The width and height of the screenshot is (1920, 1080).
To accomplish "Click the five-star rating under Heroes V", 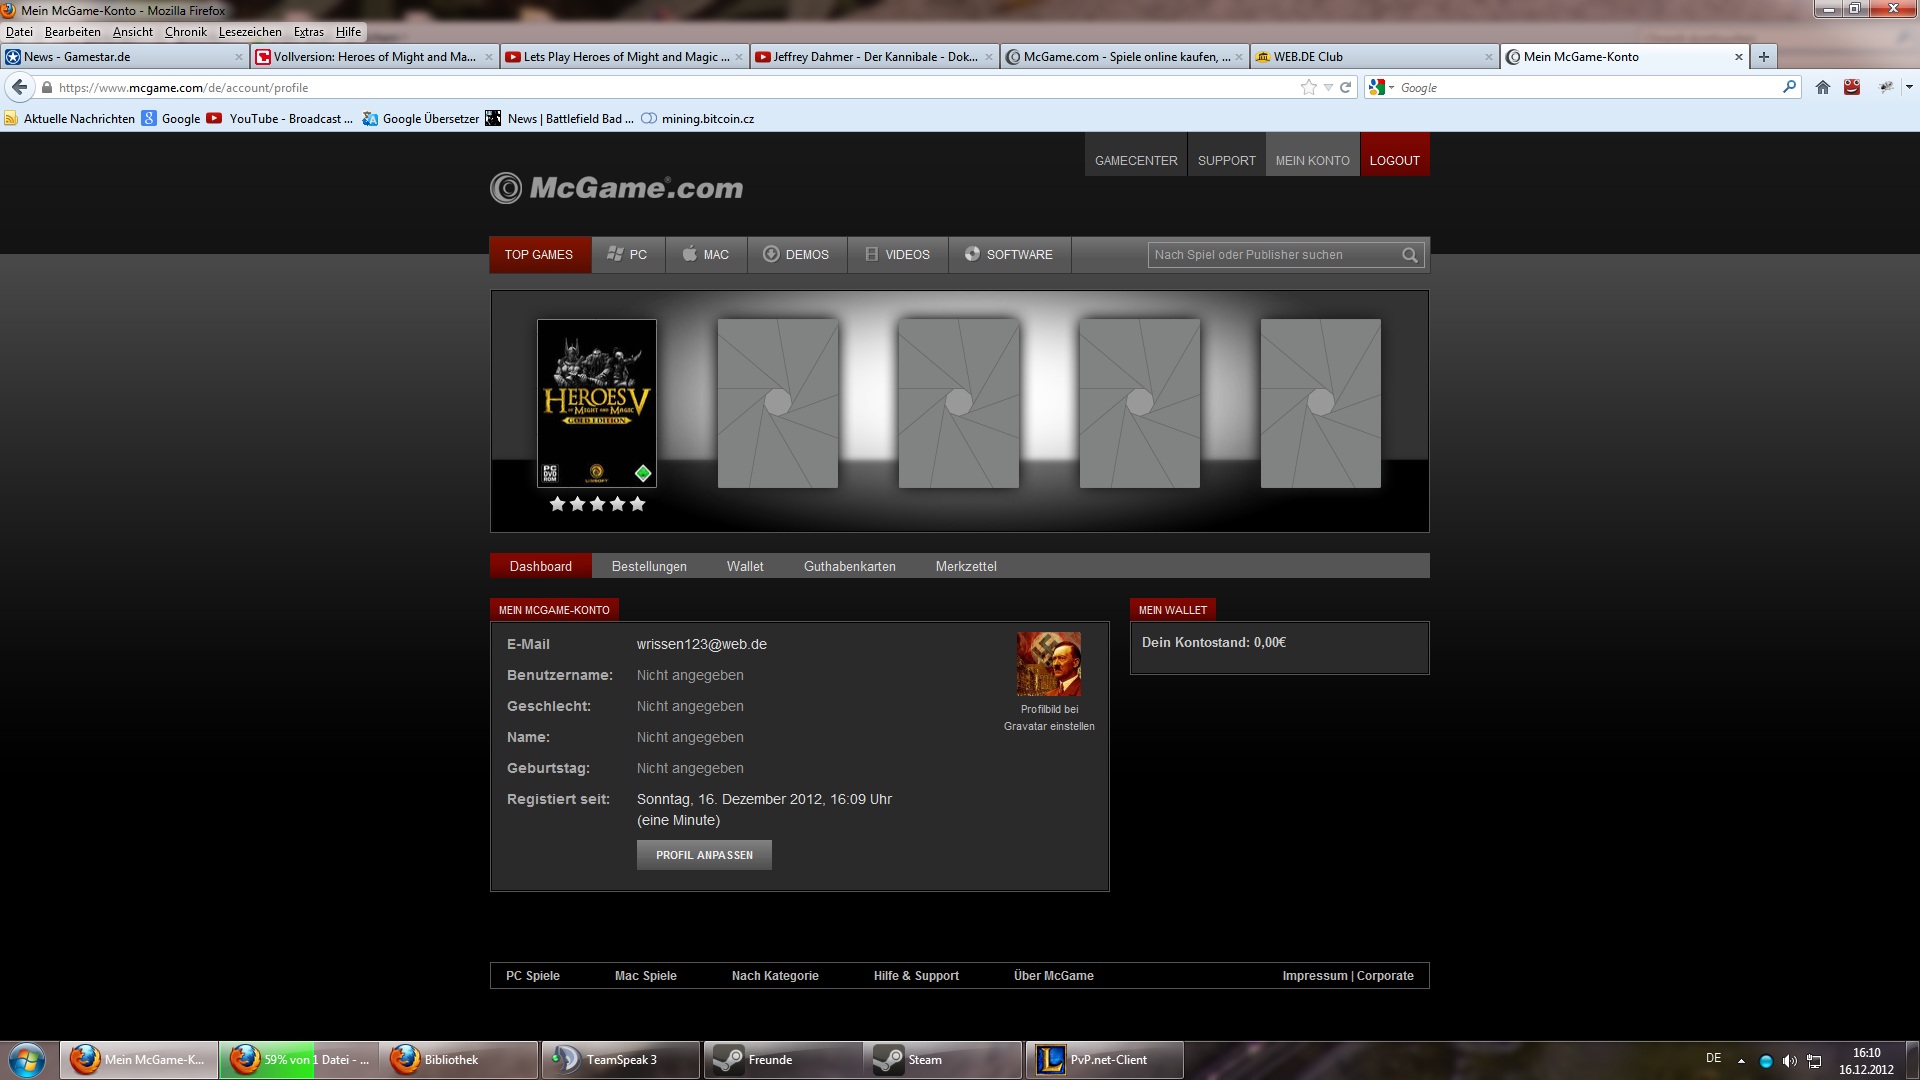I will point(597,504).
